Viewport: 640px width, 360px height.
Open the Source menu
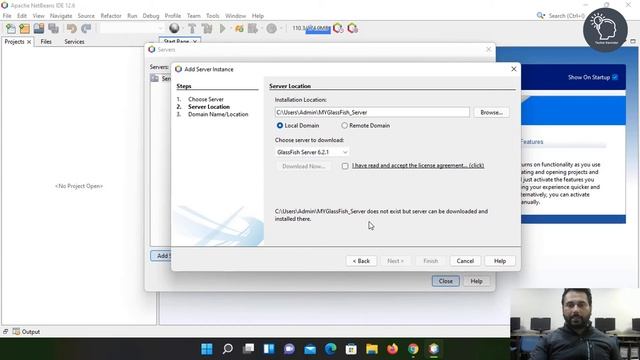(86, 16)
